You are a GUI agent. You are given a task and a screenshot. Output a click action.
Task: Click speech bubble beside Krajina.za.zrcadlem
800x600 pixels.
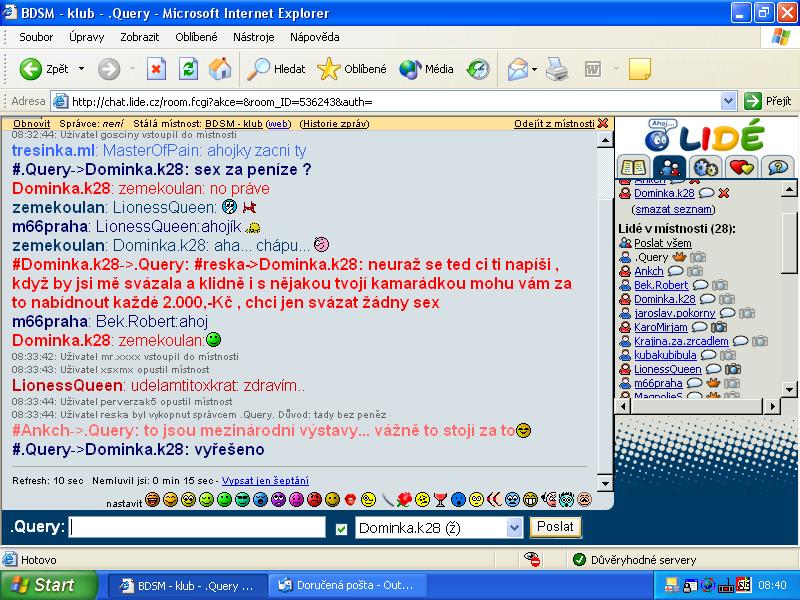coord(740,341)
